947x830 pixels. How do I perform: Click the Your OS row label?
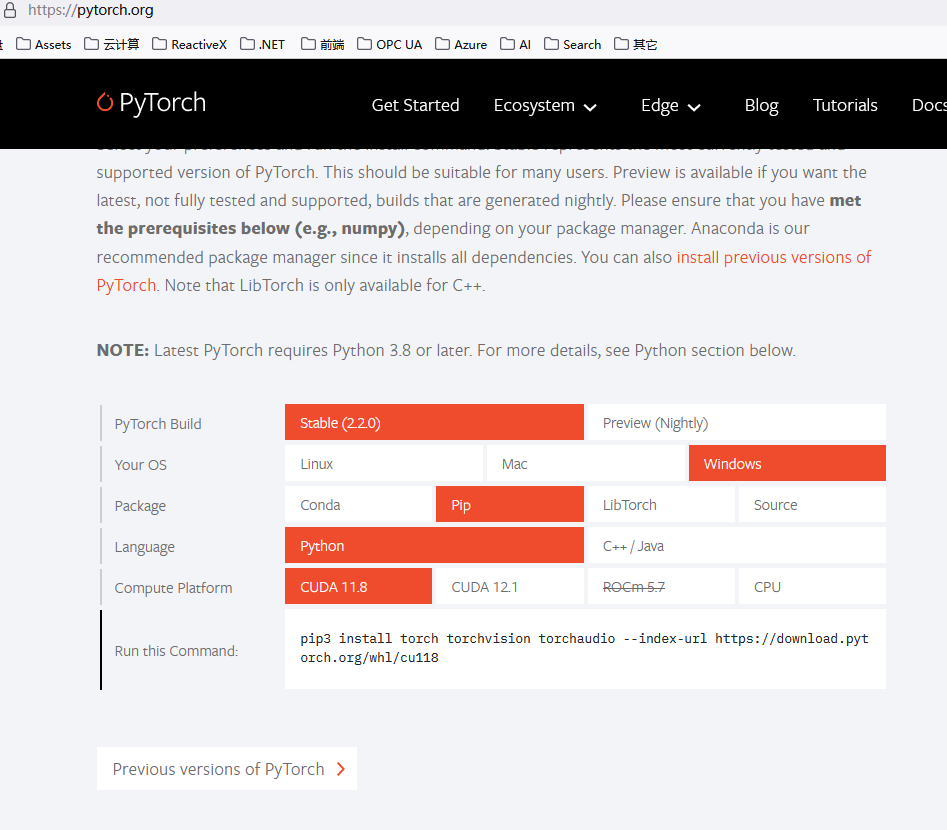pos(141,465)
